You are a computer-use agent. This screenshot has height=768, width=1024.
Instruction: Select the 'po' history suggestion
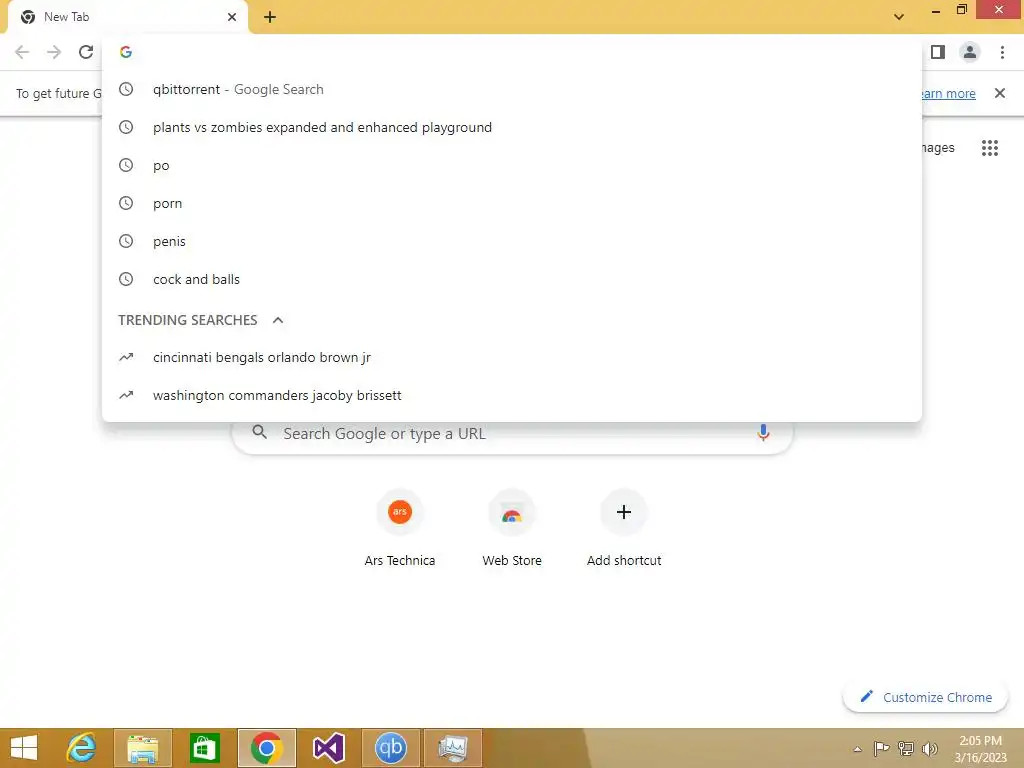click(512, 165)
